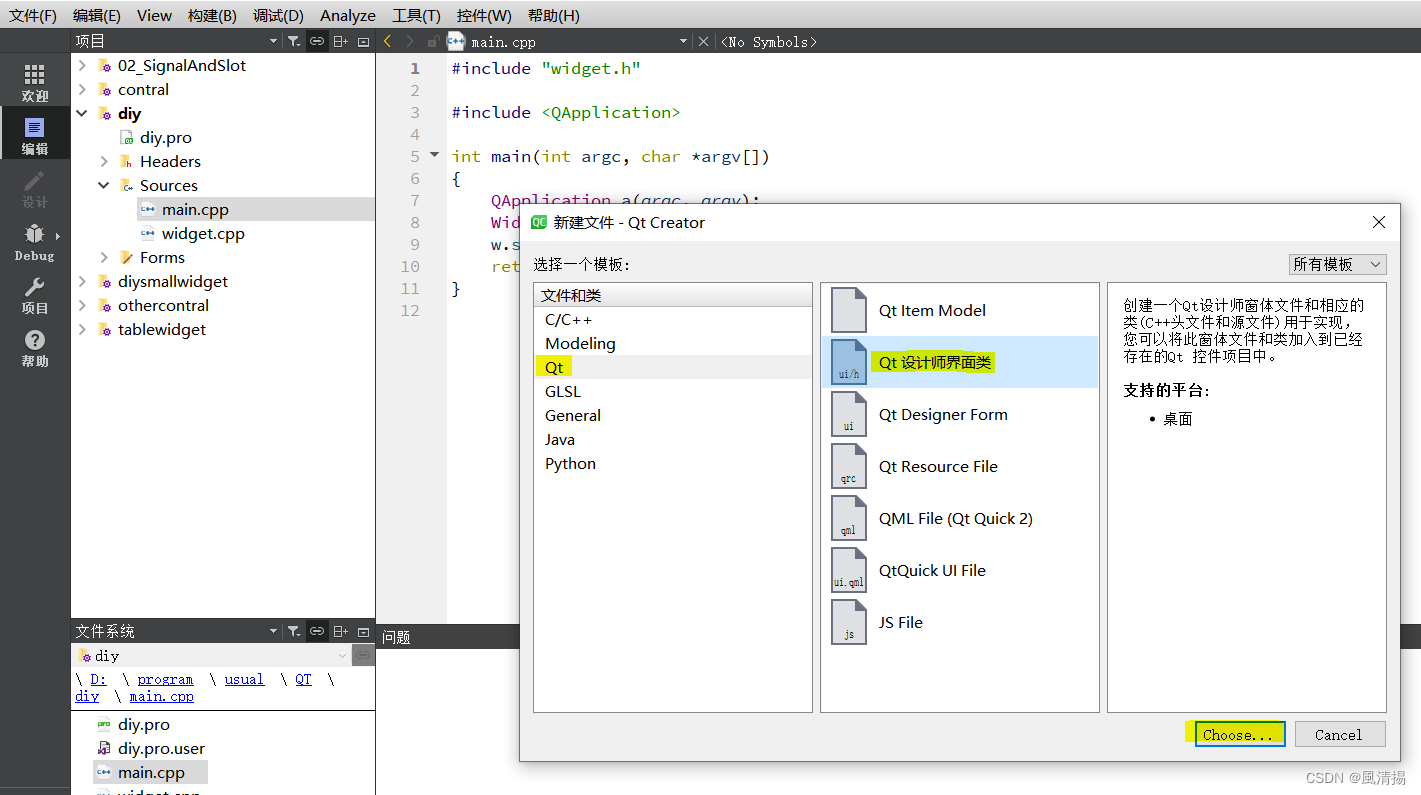Open the 欢迎 (Welcome) mode
1421x795 pixels.
point(35,82)
